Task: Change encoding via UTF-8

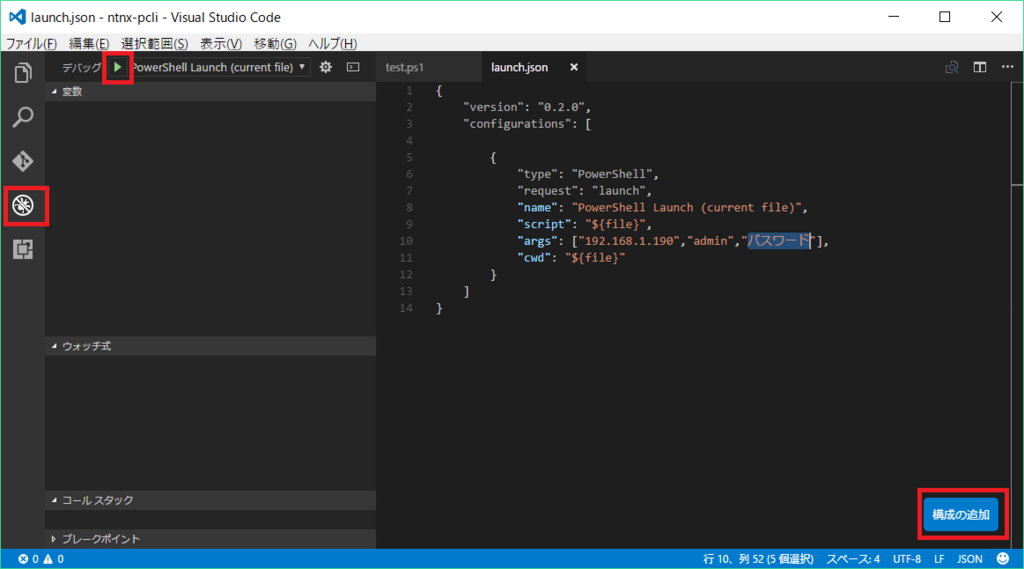Action: point(906,559)
